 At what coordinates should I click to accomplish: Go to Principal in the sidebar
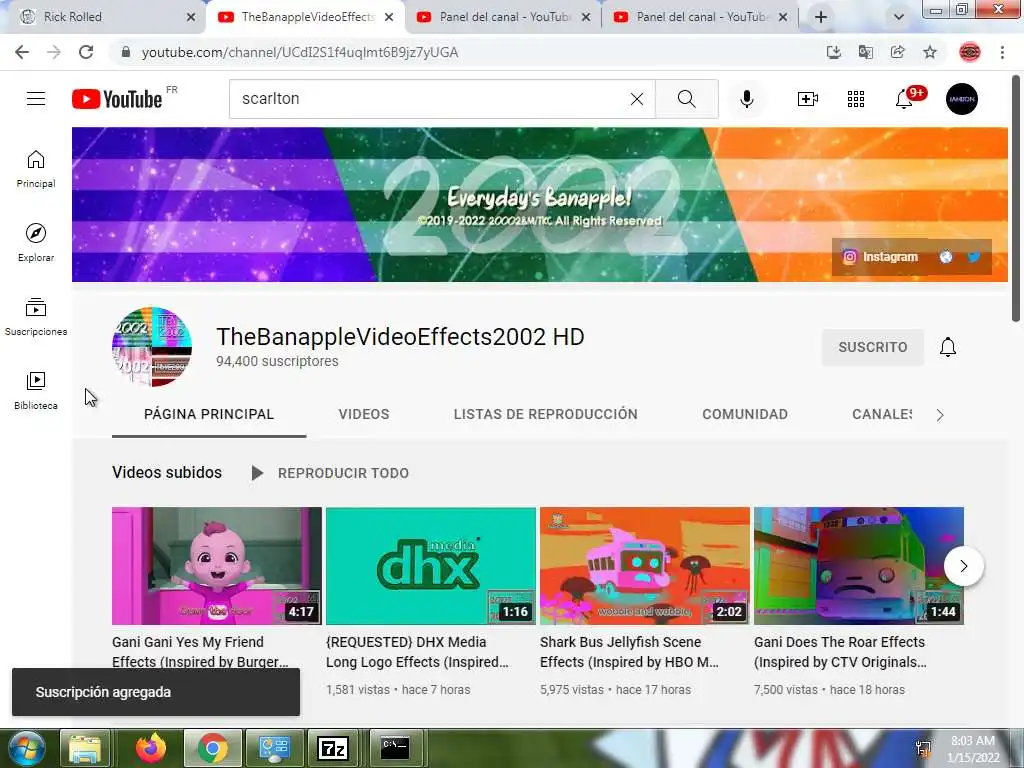tap(36, 169)
